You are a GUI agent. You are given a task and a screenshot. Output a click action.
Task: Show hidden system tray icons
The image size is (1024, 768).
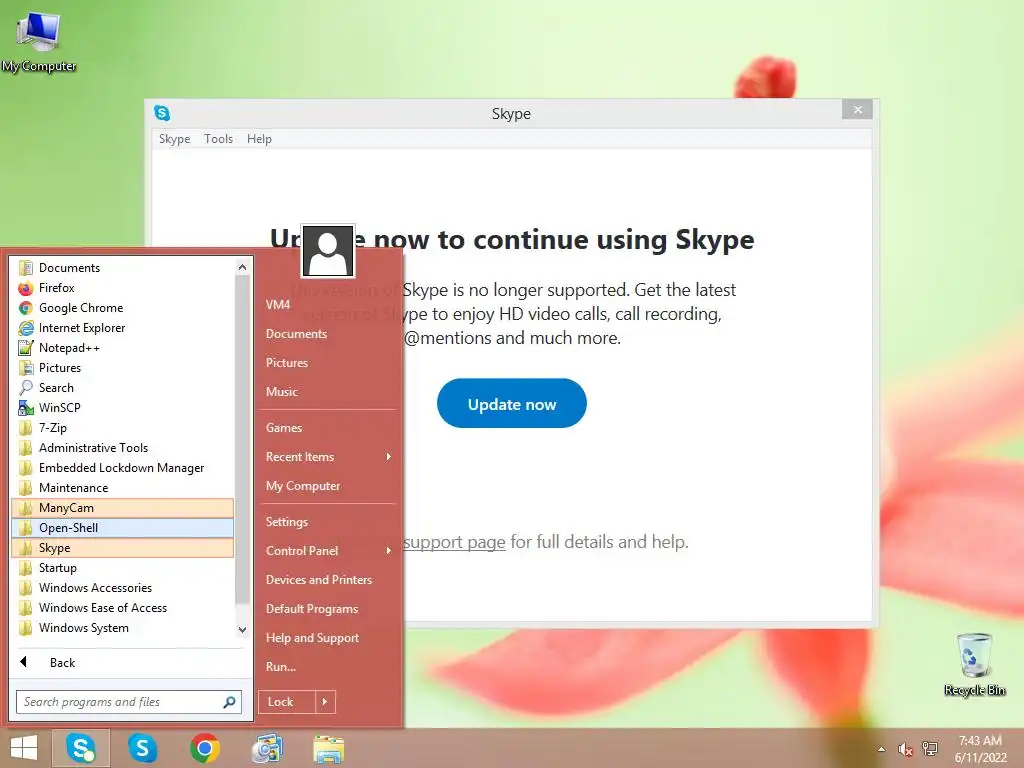click(881, 749)
